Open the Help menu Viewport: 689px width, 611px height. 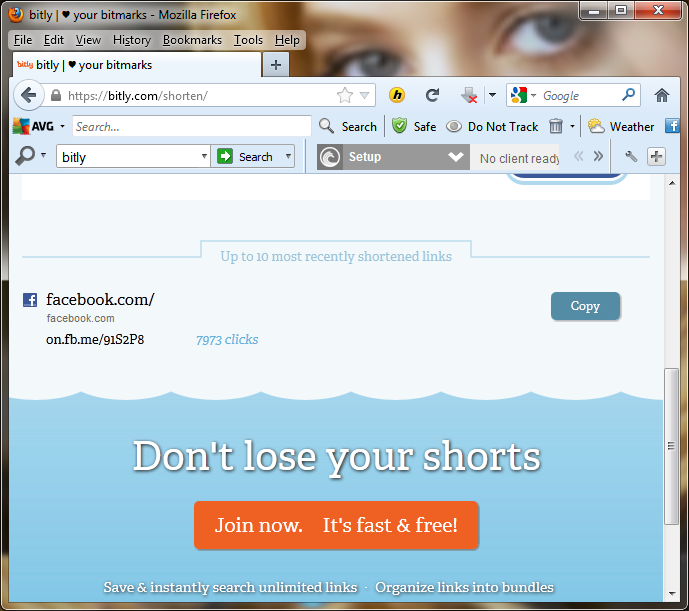click(x=287, y=40)
